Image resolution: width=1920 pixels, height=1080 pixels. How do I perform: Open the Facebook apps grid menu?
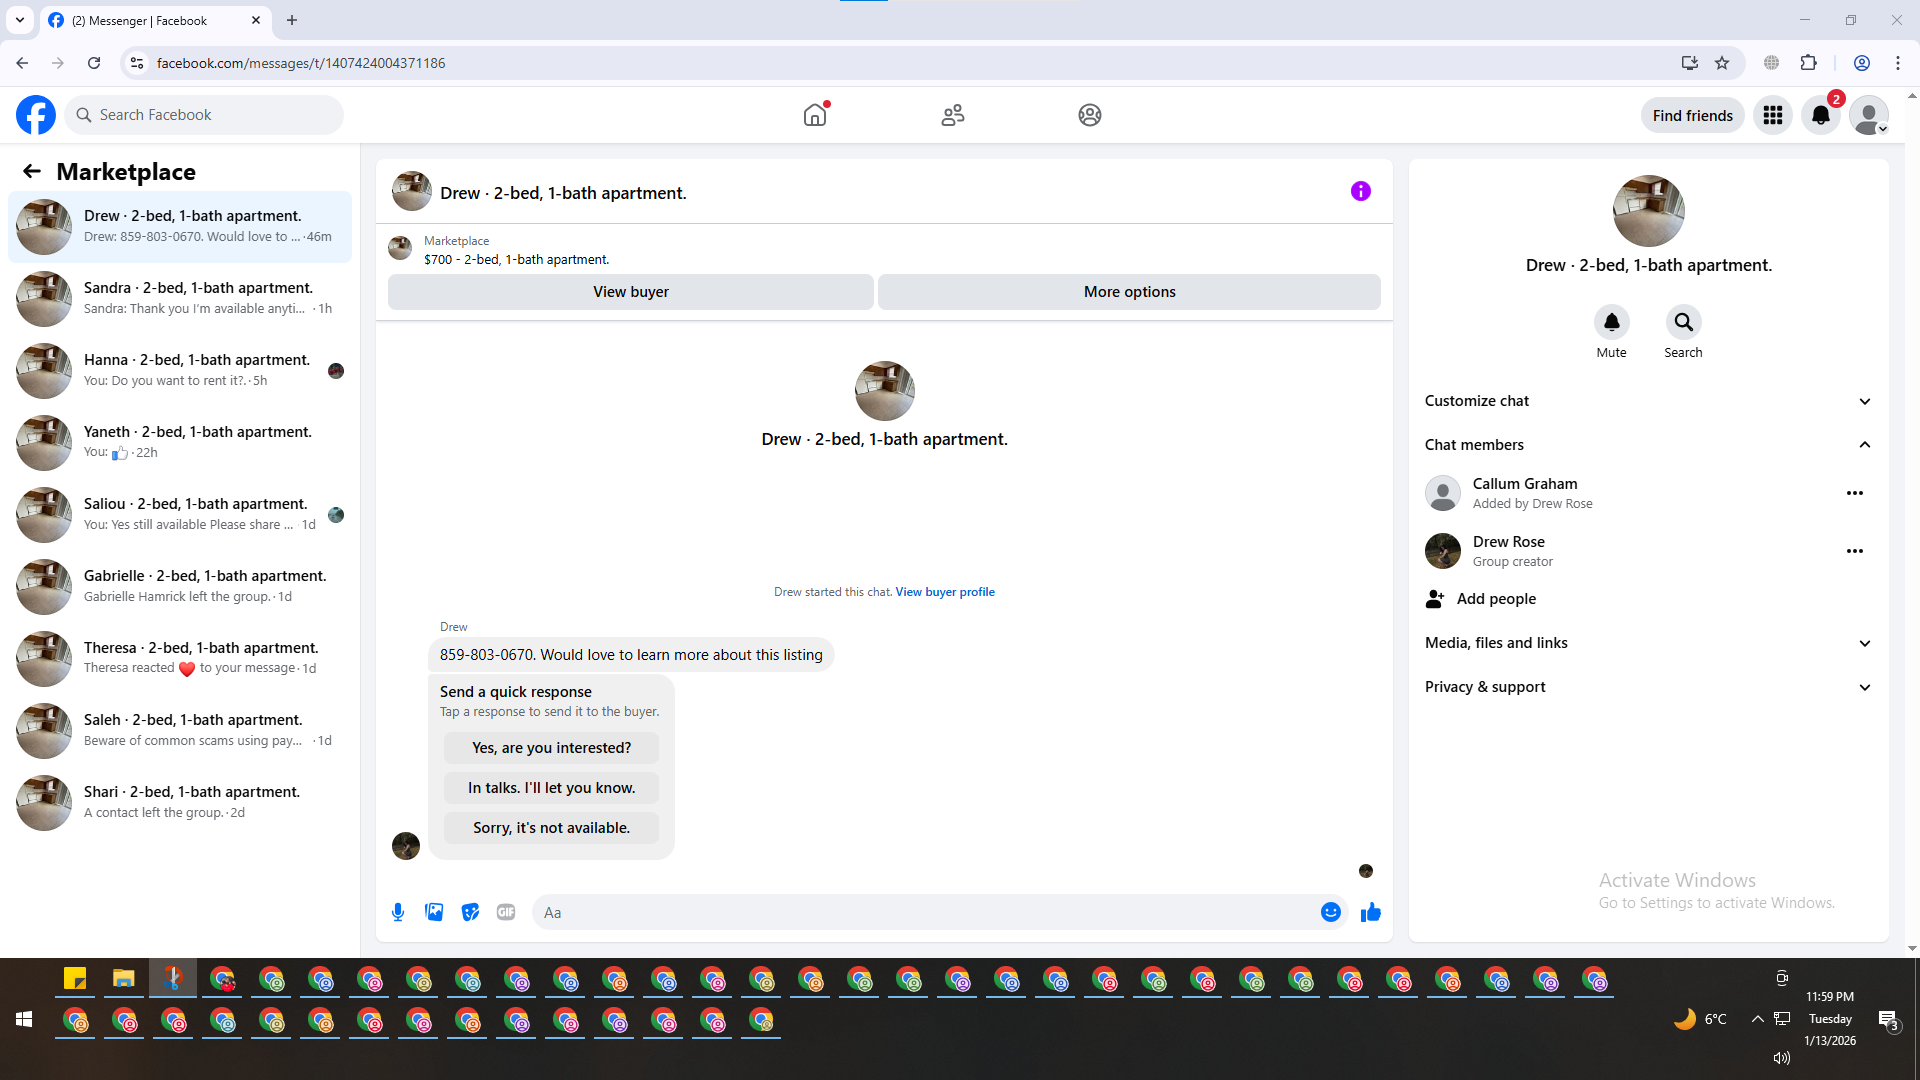click(1772, 115)
